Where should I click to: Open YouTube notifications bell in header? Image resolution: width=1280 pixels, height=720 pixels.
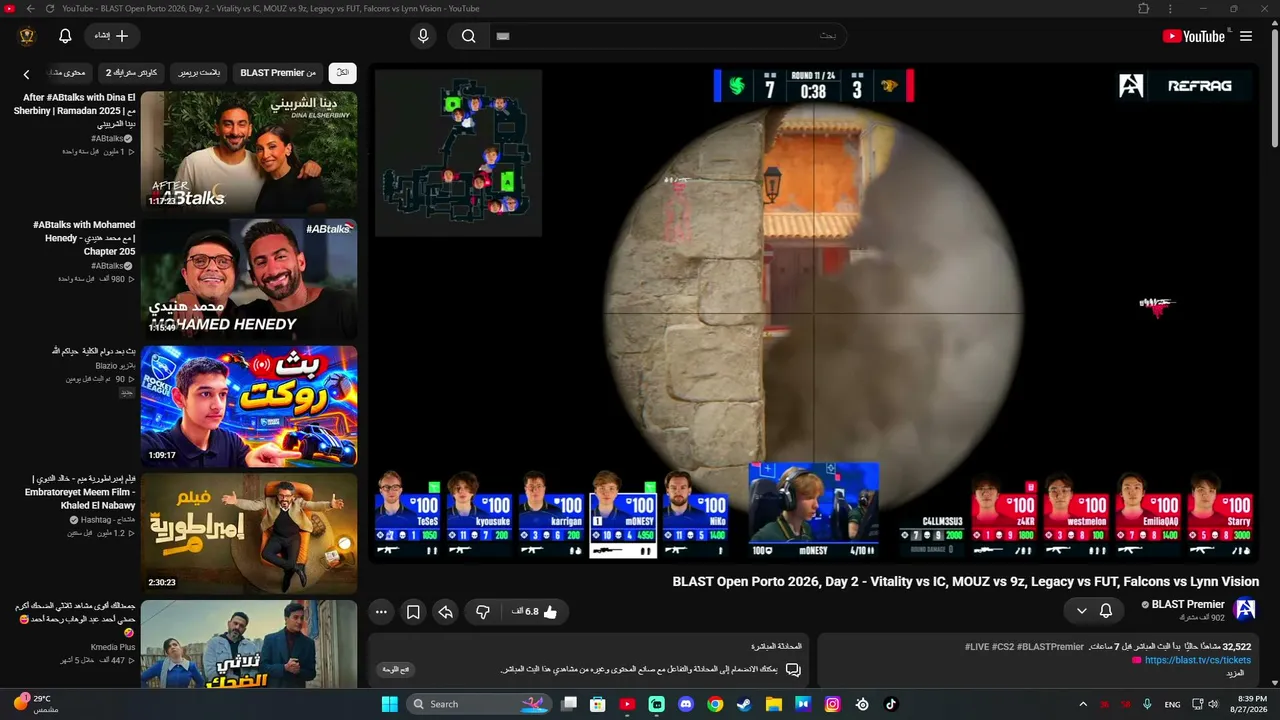coord(65,36)
